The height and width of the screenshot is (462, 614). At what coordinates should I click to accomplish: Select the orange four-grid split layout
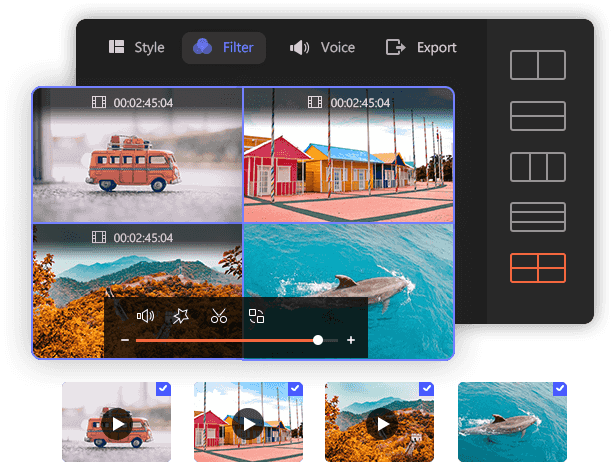(538, 268)
